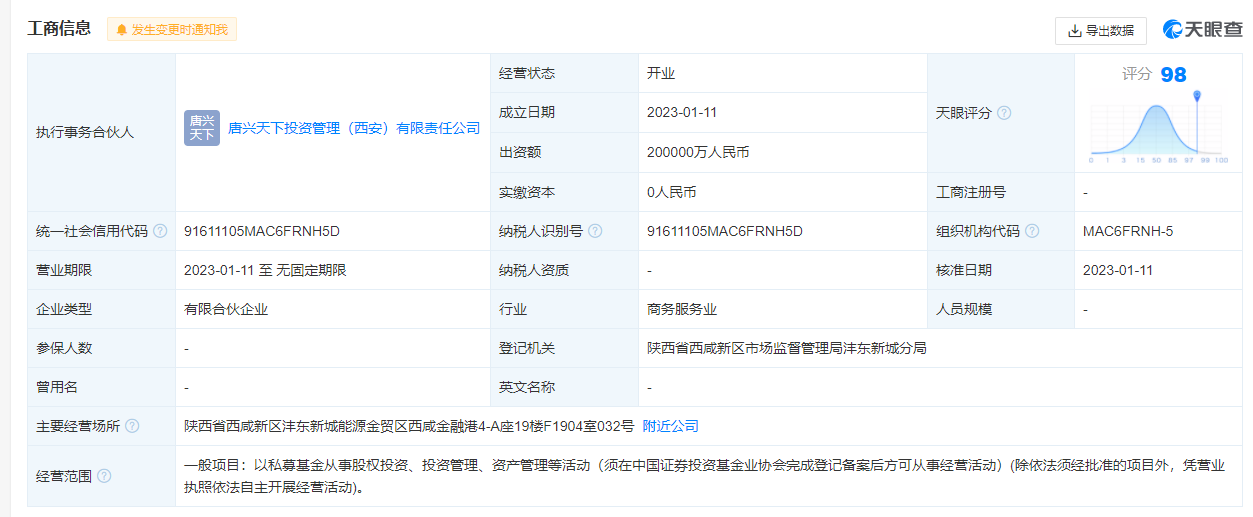Click organization code MAC6FRNH-5

pyautogui.click(x=1128, y=231)
